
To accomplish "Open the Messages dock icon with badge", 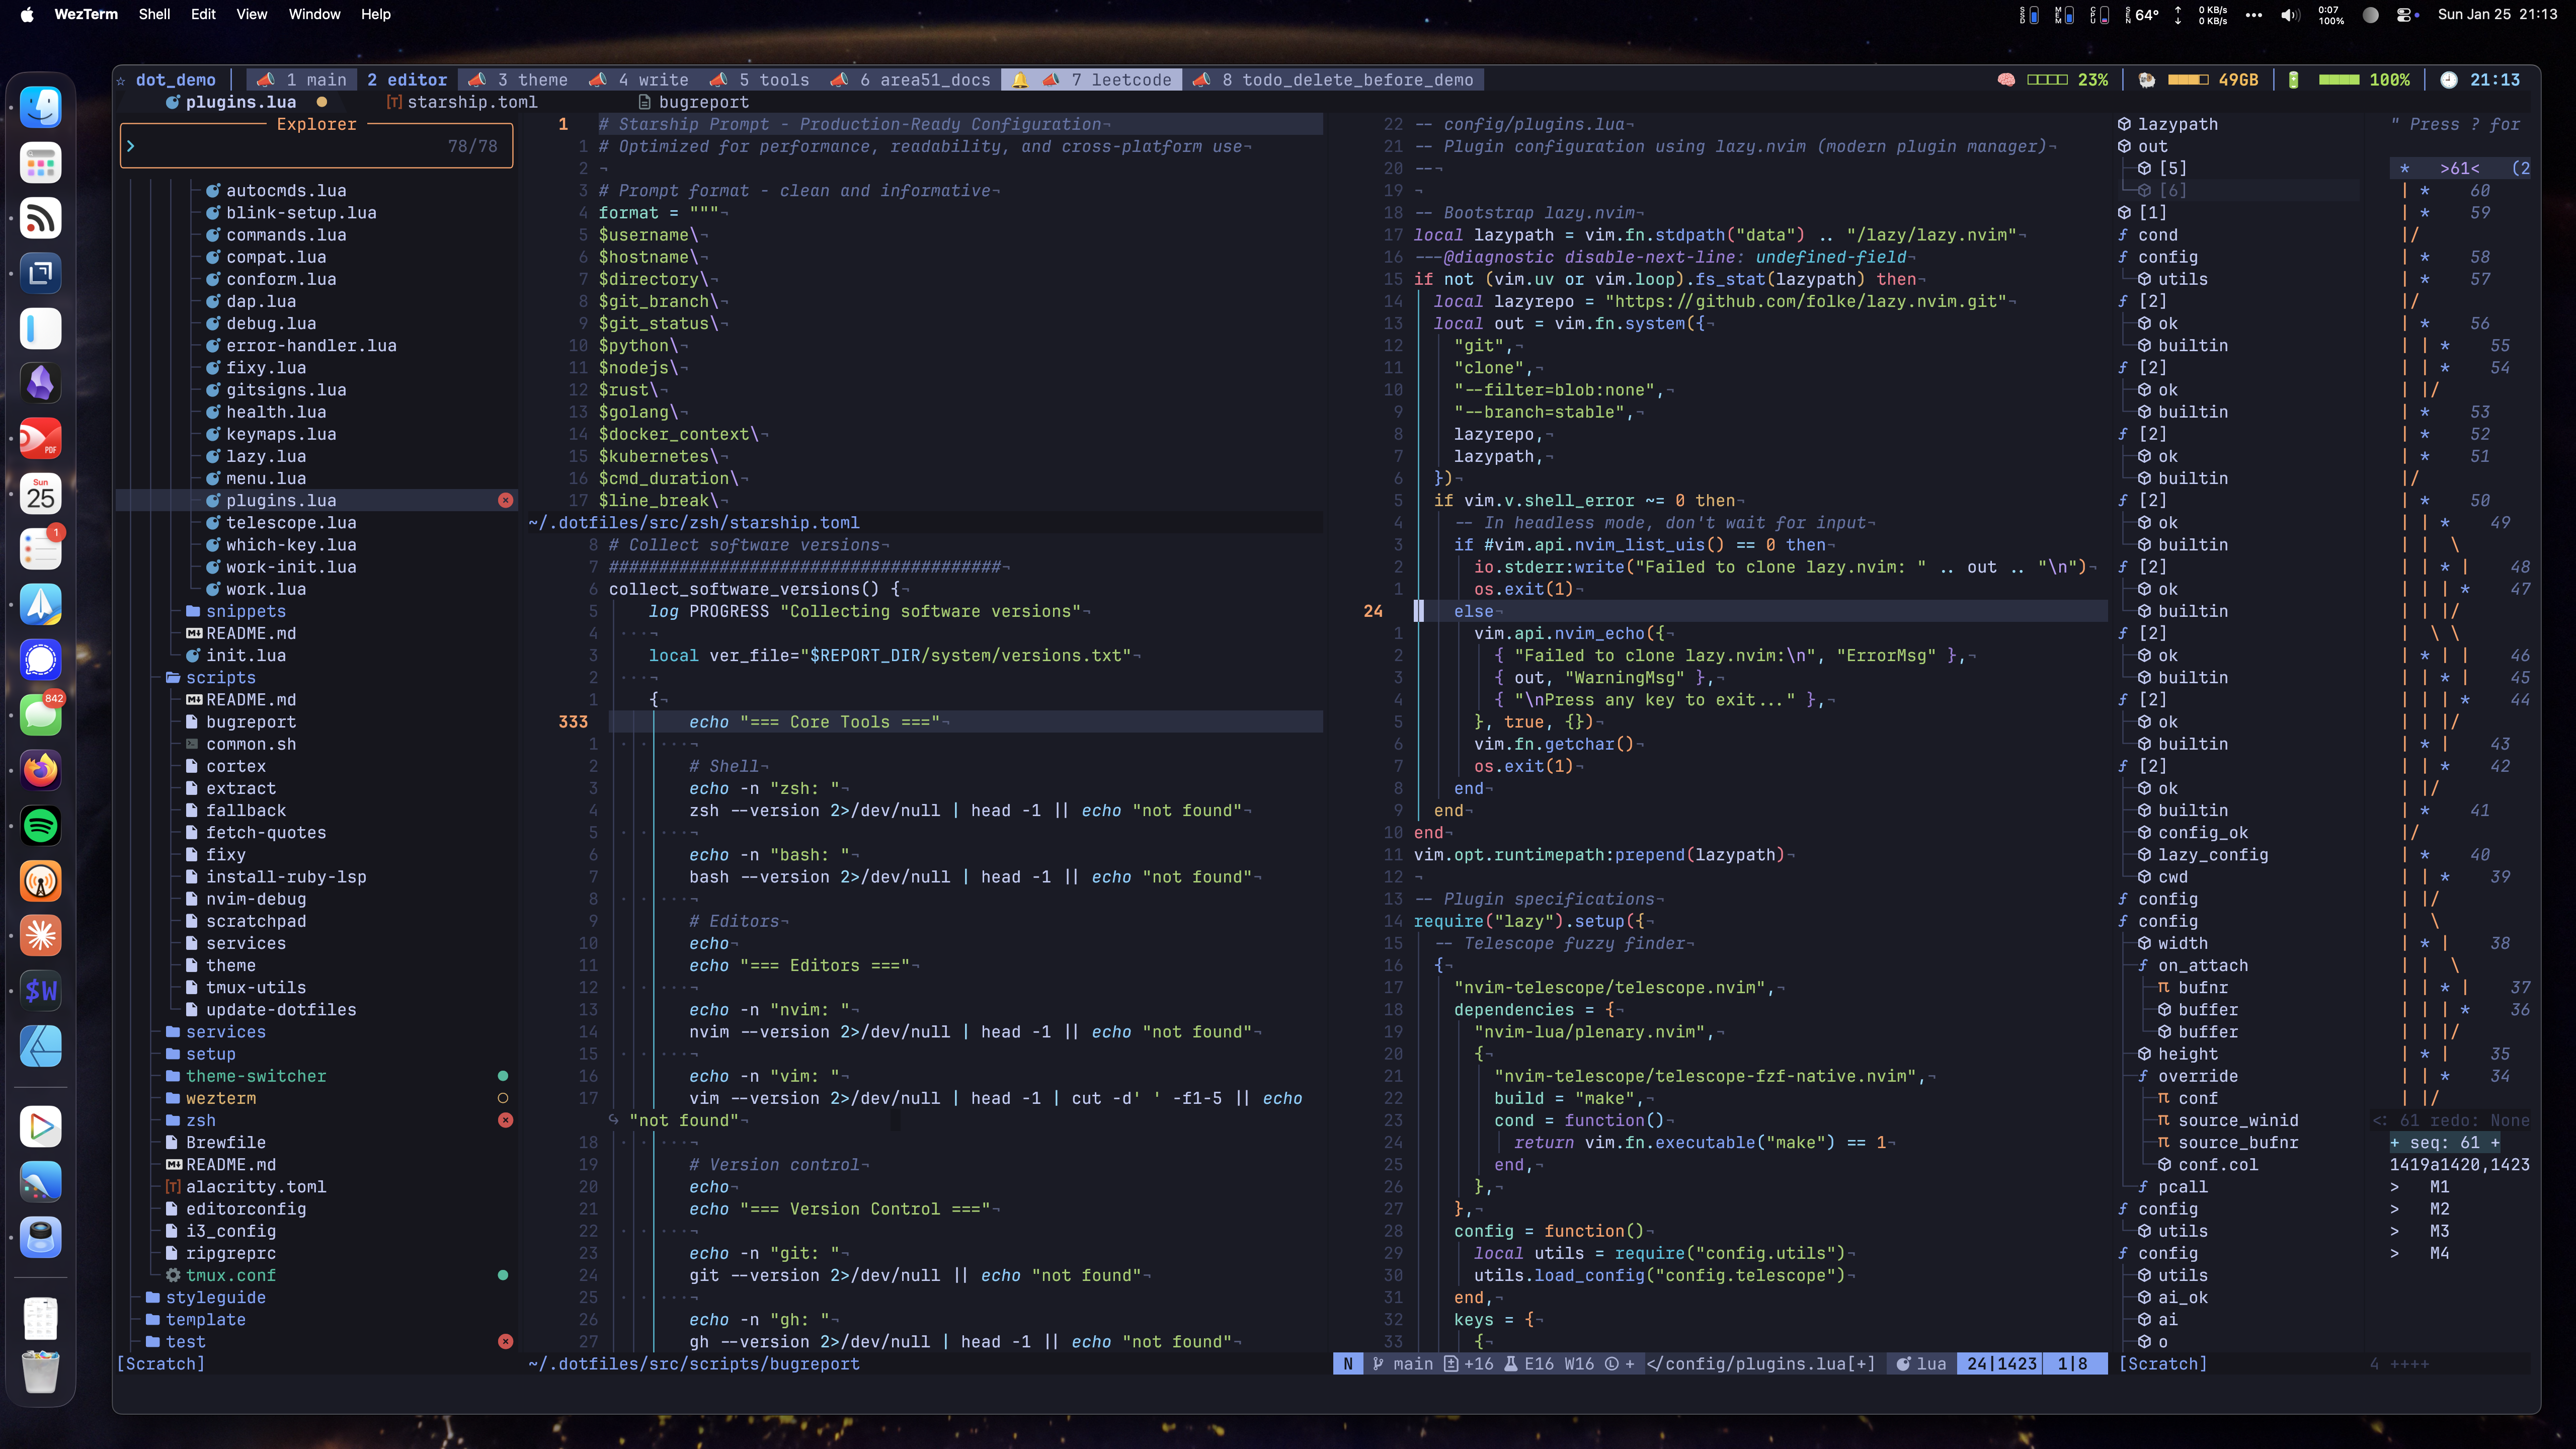I will coord(41,714).
